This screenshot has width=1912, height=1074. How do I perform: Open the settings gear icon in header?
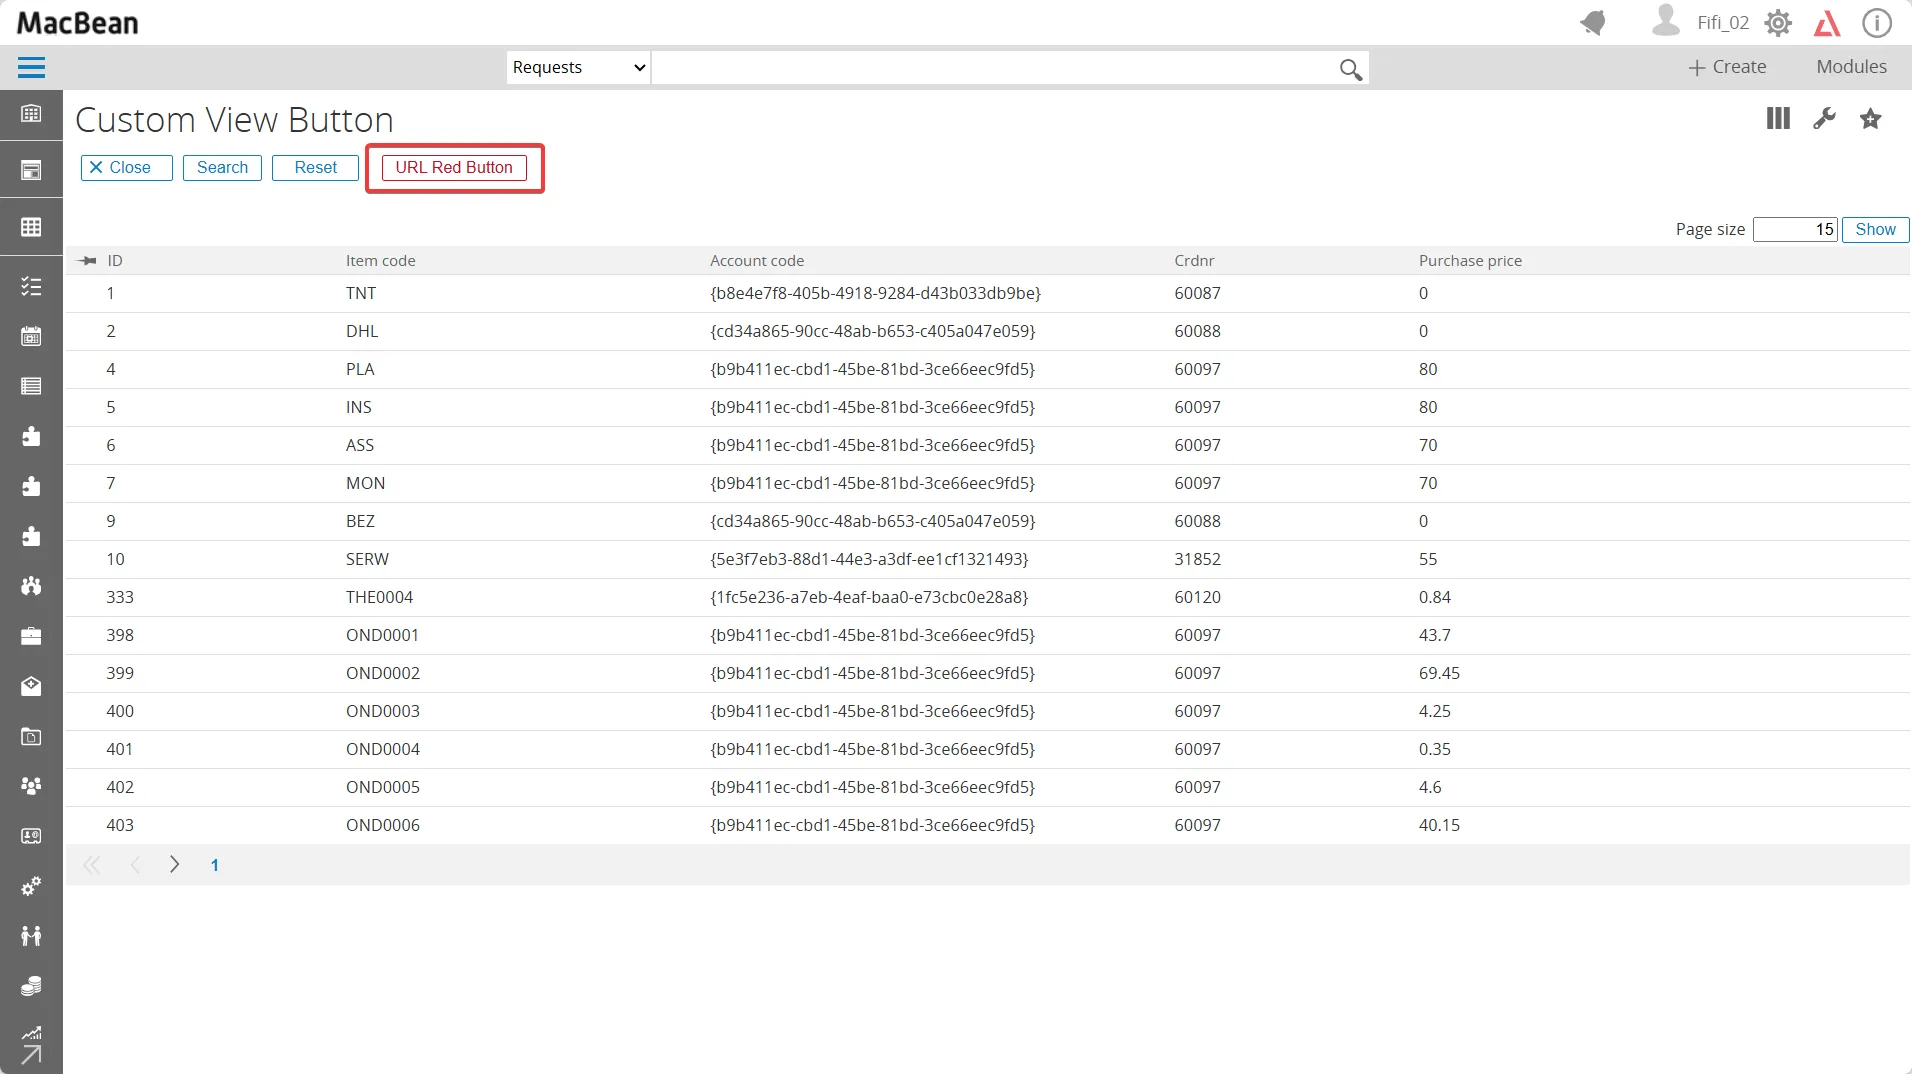1778,22
